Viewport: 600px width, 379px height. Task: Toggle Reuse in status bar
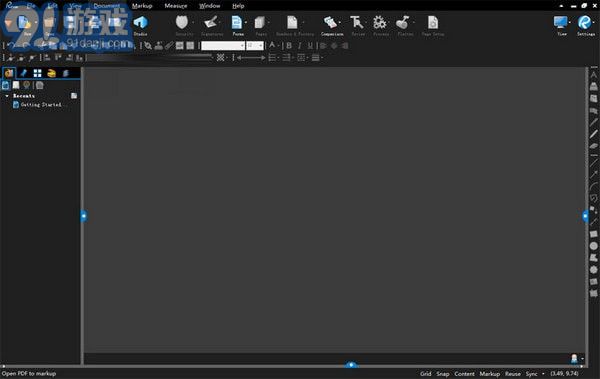(x=512, y=374)
